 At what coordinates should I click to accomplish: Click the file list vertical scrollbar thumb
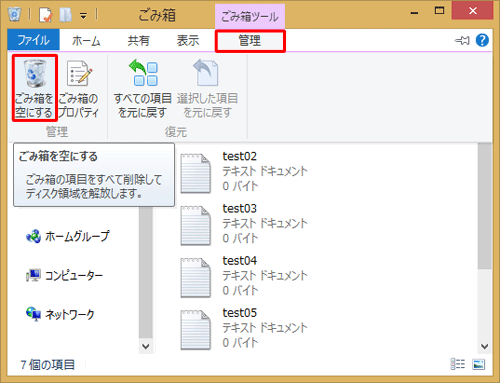click(x=485, y=206)
